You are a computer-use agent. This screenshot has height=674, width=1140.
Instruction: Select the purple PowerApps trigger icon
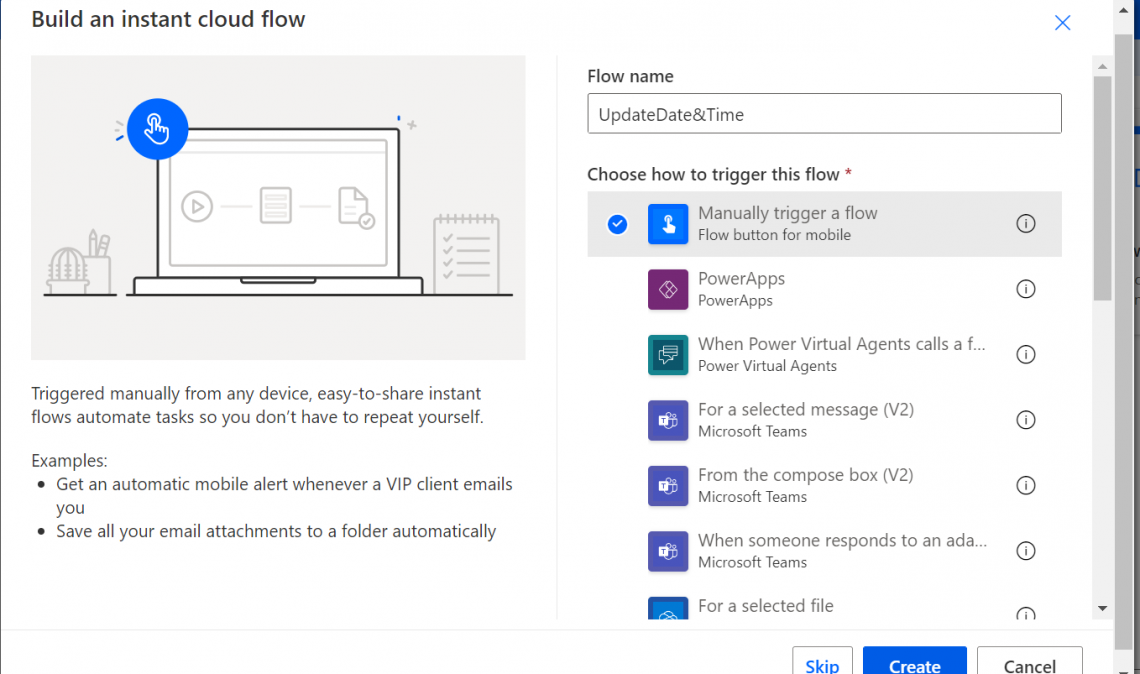pos(668,289)
